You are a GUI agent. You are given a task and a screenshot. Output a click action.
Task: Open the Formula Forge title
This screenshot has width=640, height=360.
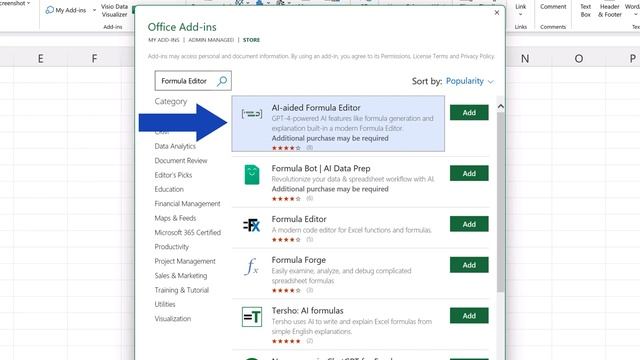click(298, 260)
